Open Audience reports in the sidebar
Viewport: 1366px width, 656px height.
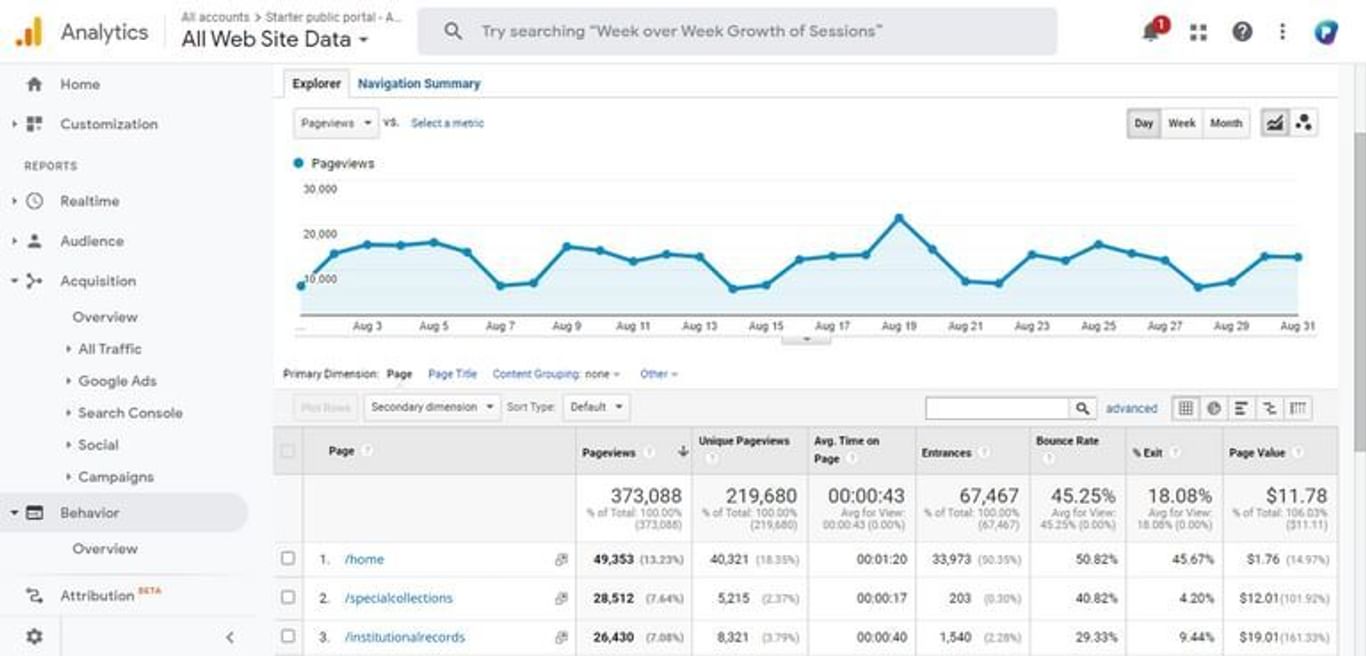click(91, 241)
